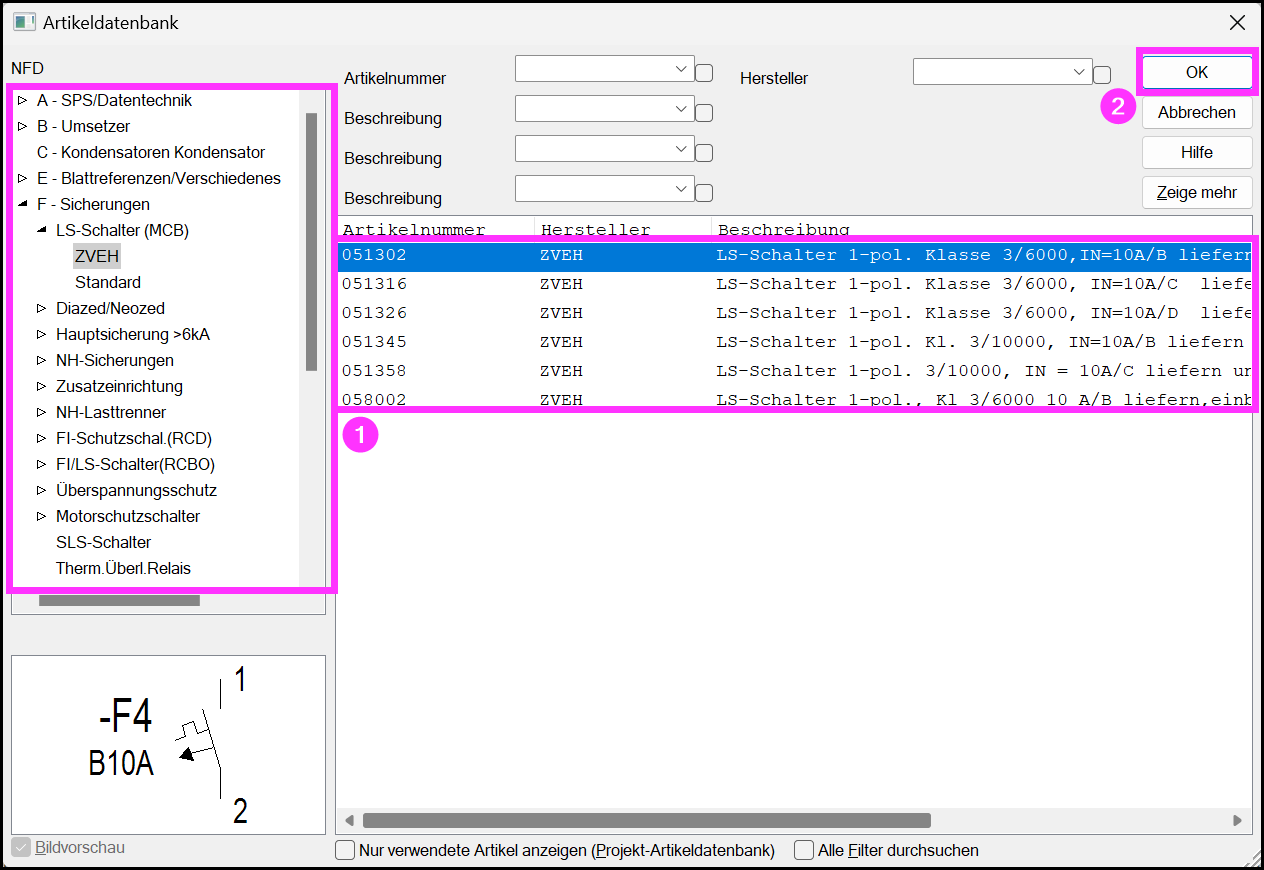Tick the Alle Filter durchsuchen checkbox
The image size is (1264, 870).
[804, 850]
